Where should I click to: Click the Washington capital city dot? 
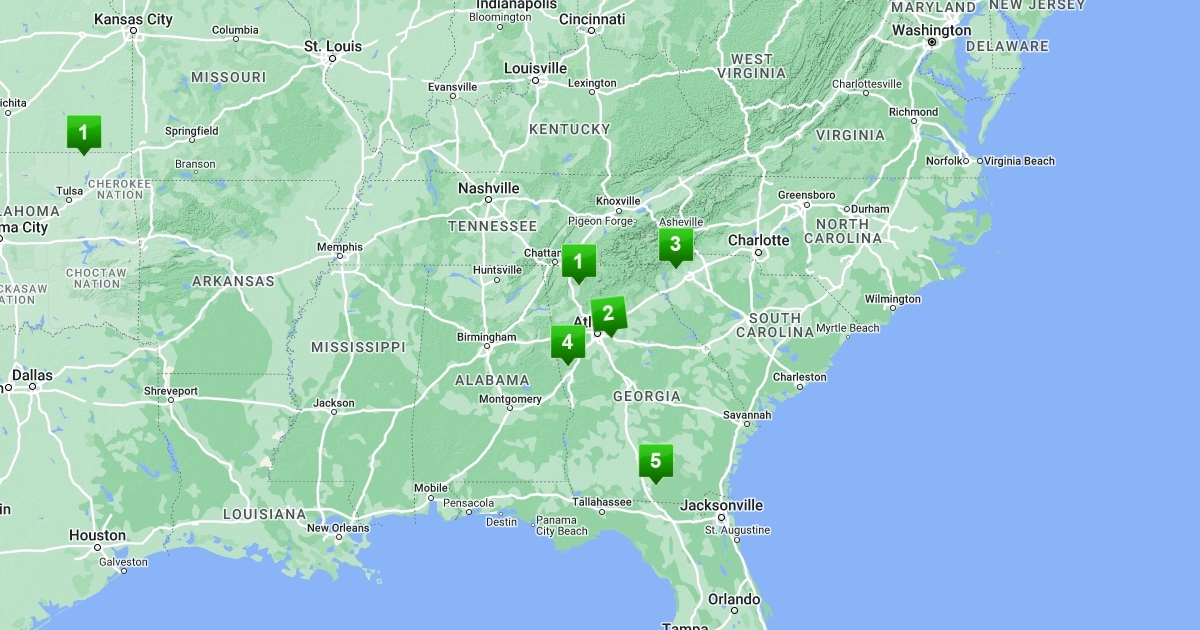[x=932, y=43]
